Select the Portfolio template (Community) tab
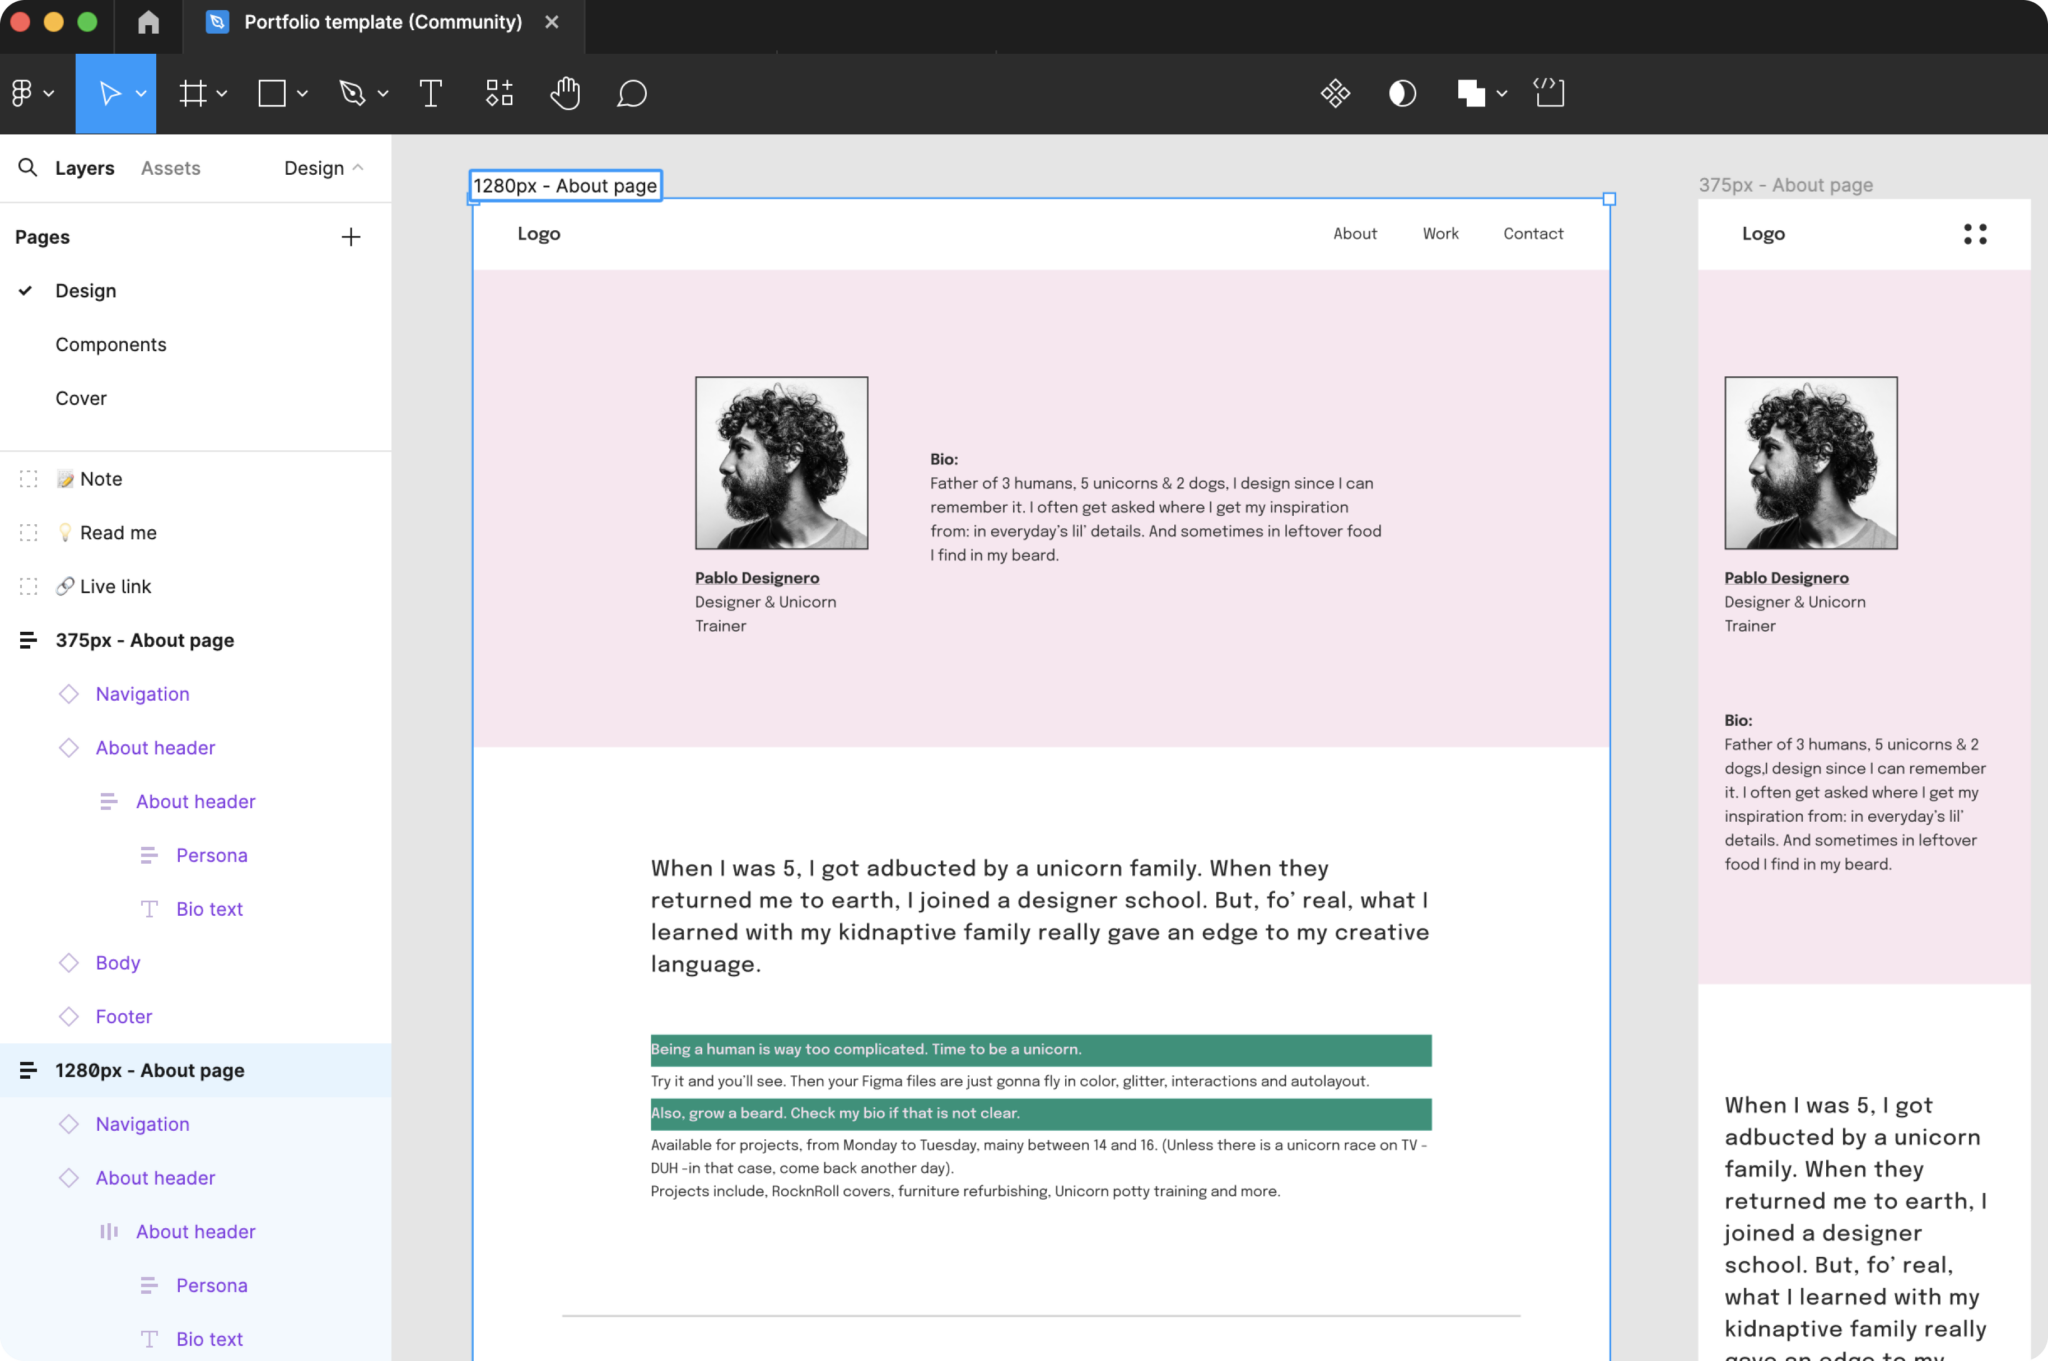2048x1361 pixels. (381, 21)
